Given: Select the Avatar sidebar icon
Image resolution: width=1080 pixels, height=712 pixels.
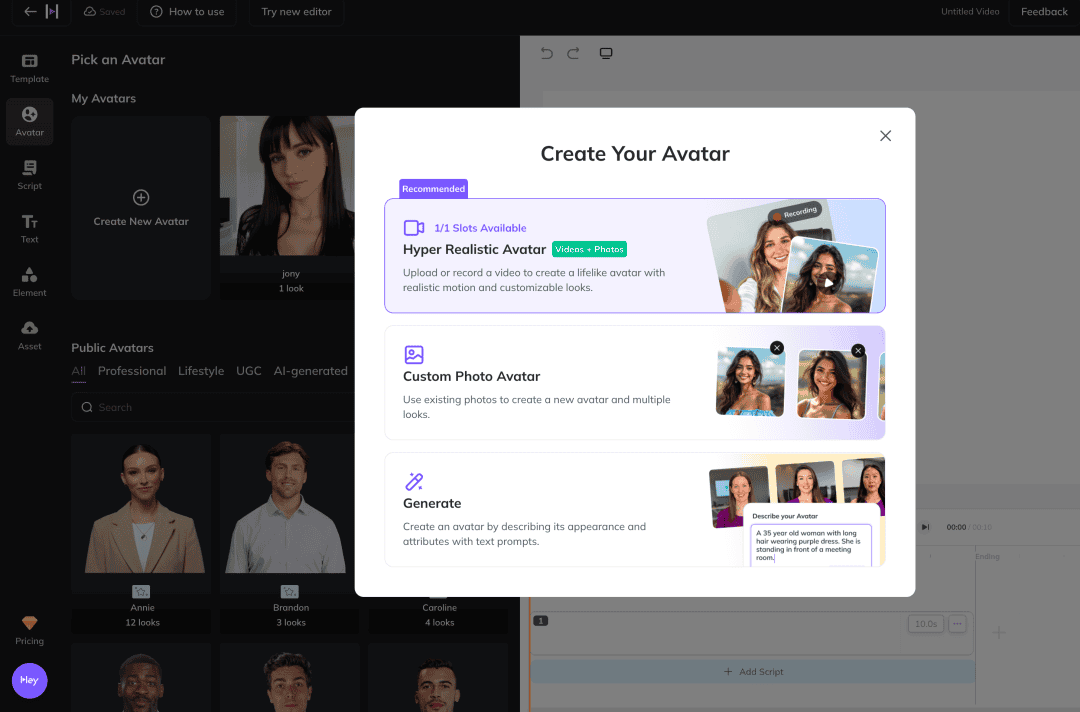Looking at the screenshot, I should tap(29, 121).
